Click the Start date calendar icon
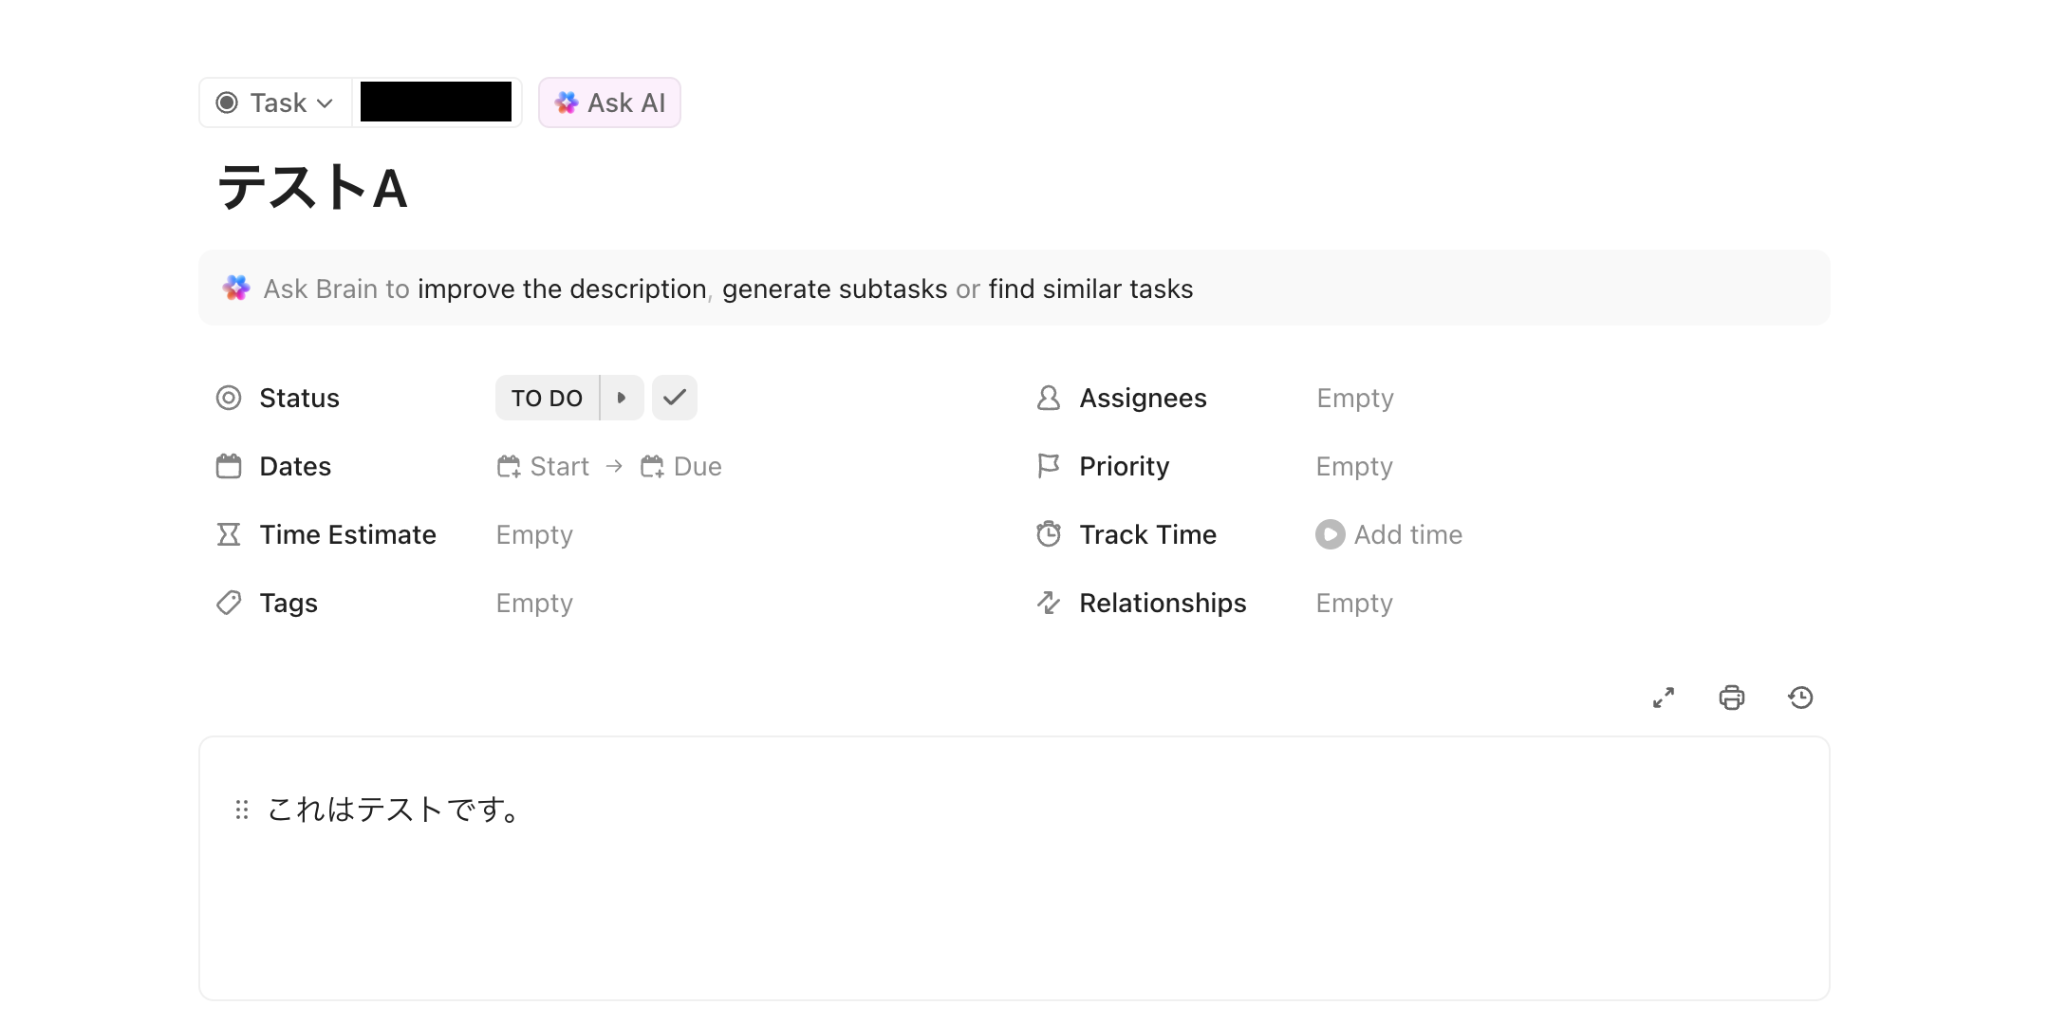 click(x=509, y=467)
